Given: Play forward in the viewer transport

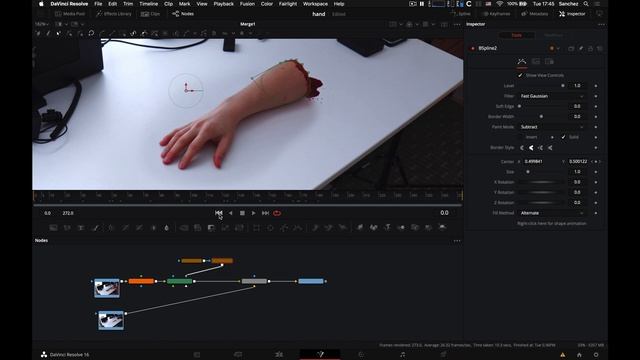Looking at the screenshot, I should pos(253,213).
